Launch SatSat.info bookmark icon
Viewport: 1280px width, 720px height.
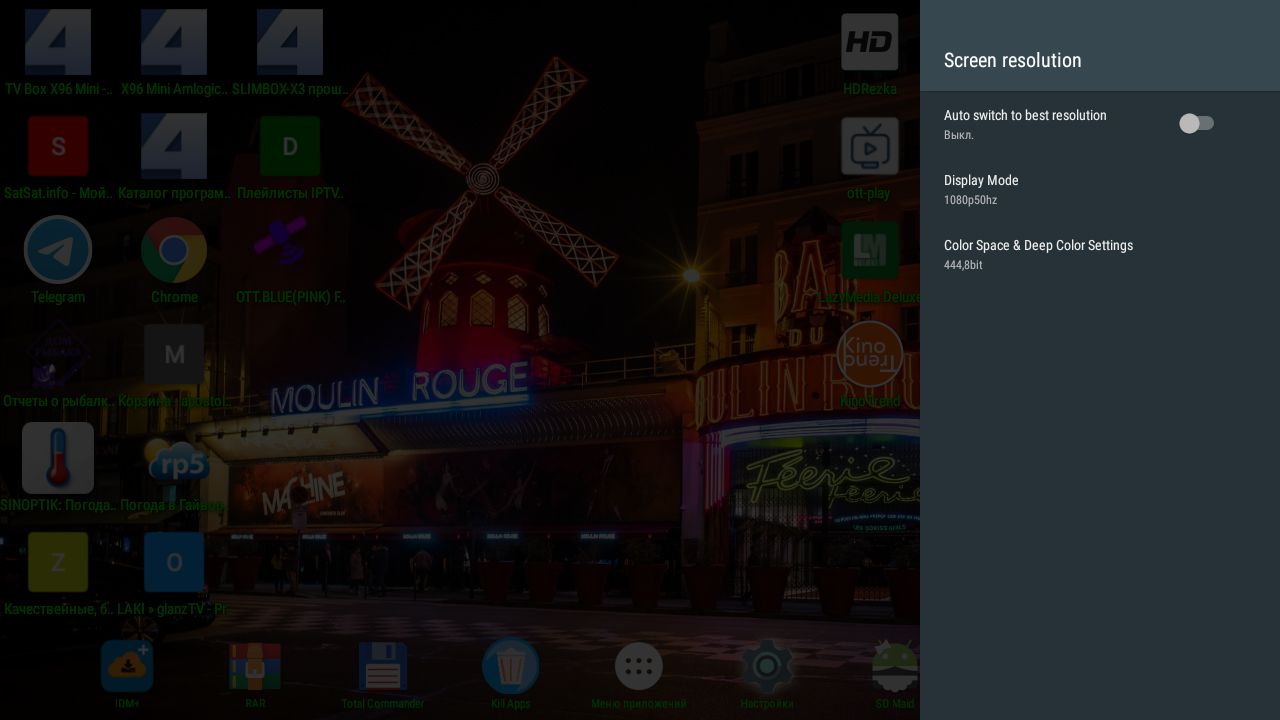tap(58, 146)
